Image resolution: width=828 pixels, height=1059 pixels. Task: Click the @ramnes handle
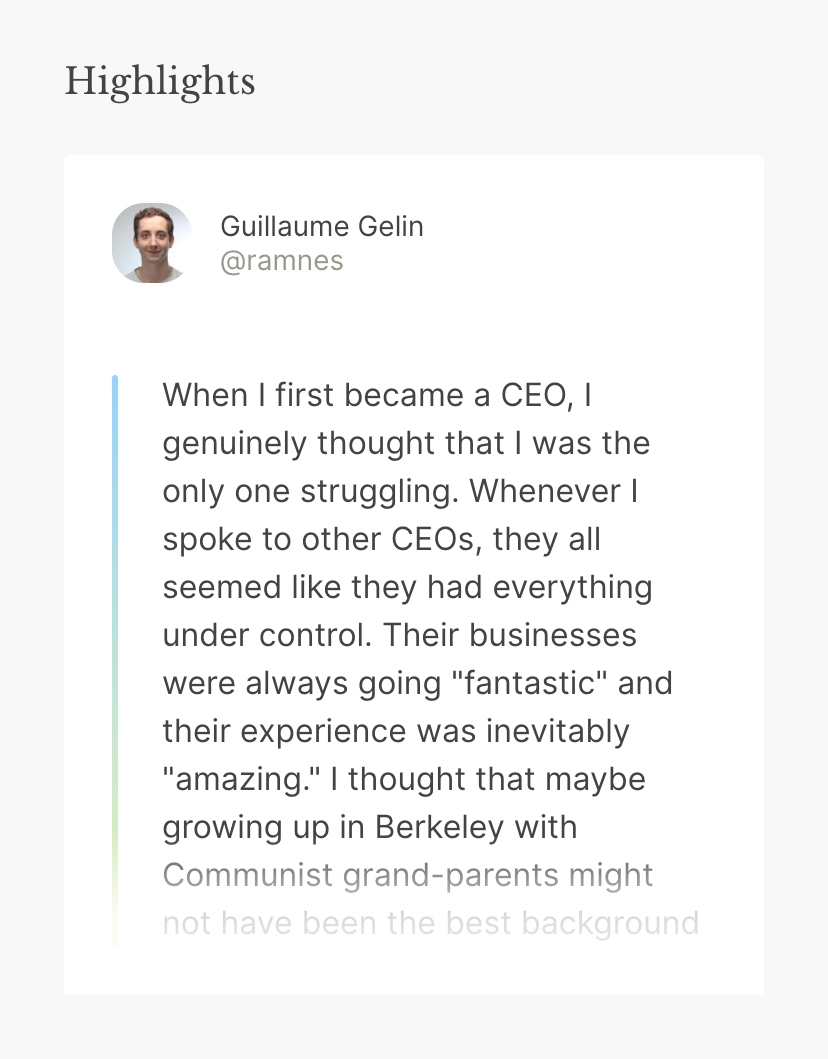pos(281,261)
